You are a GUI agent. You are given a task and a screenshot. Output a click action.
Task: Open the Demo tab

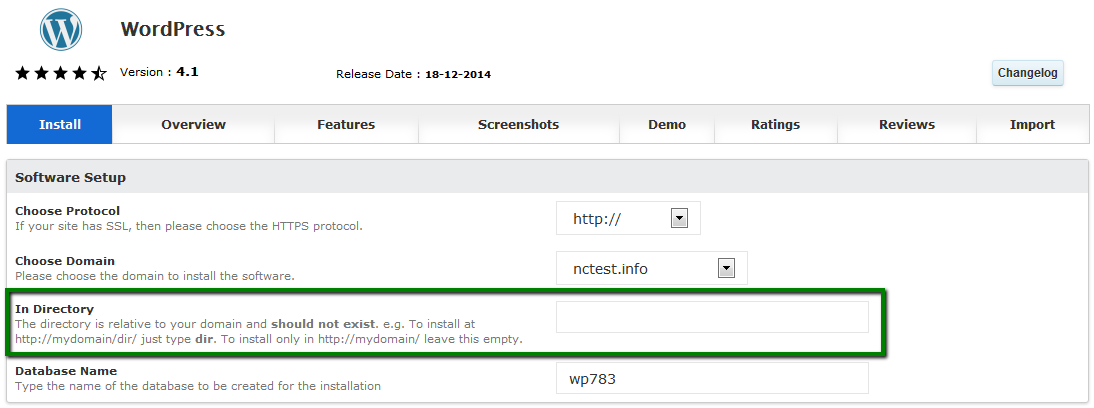click(667, 125)
